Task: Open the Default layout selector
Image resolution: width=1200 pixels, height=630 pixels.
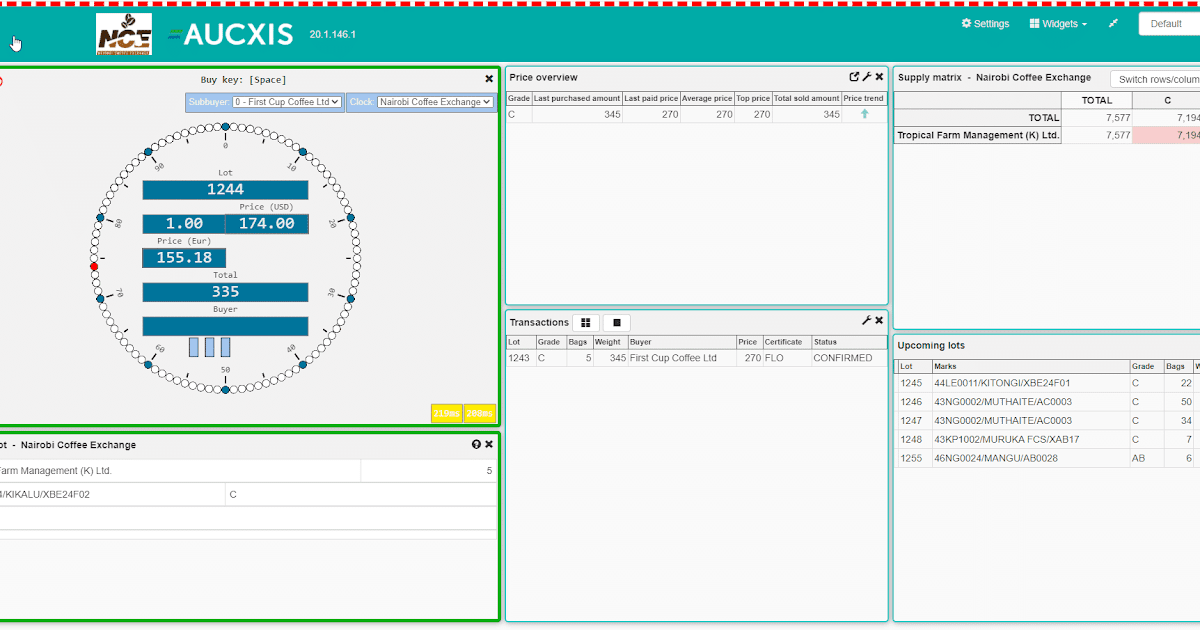Action: 1169,24
